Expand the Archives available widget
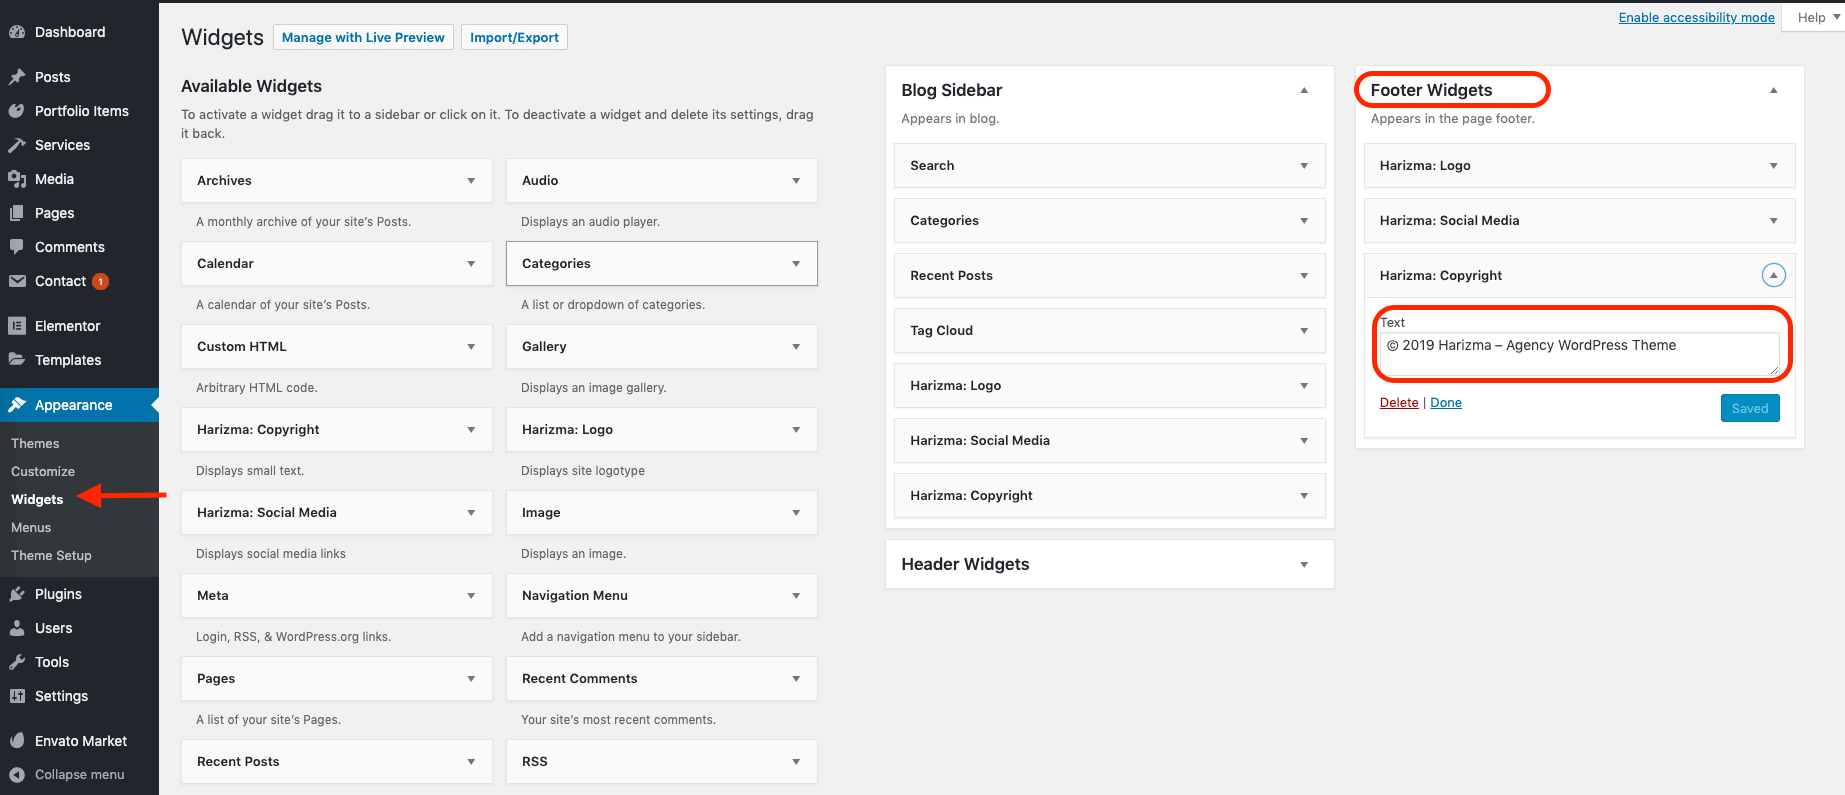 pyautogui.click(x=471, y=181)
